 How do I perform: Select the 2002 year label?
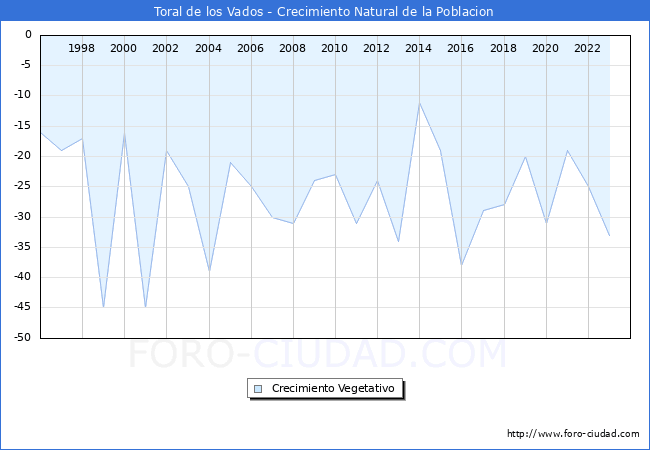(x=165, y=48)
